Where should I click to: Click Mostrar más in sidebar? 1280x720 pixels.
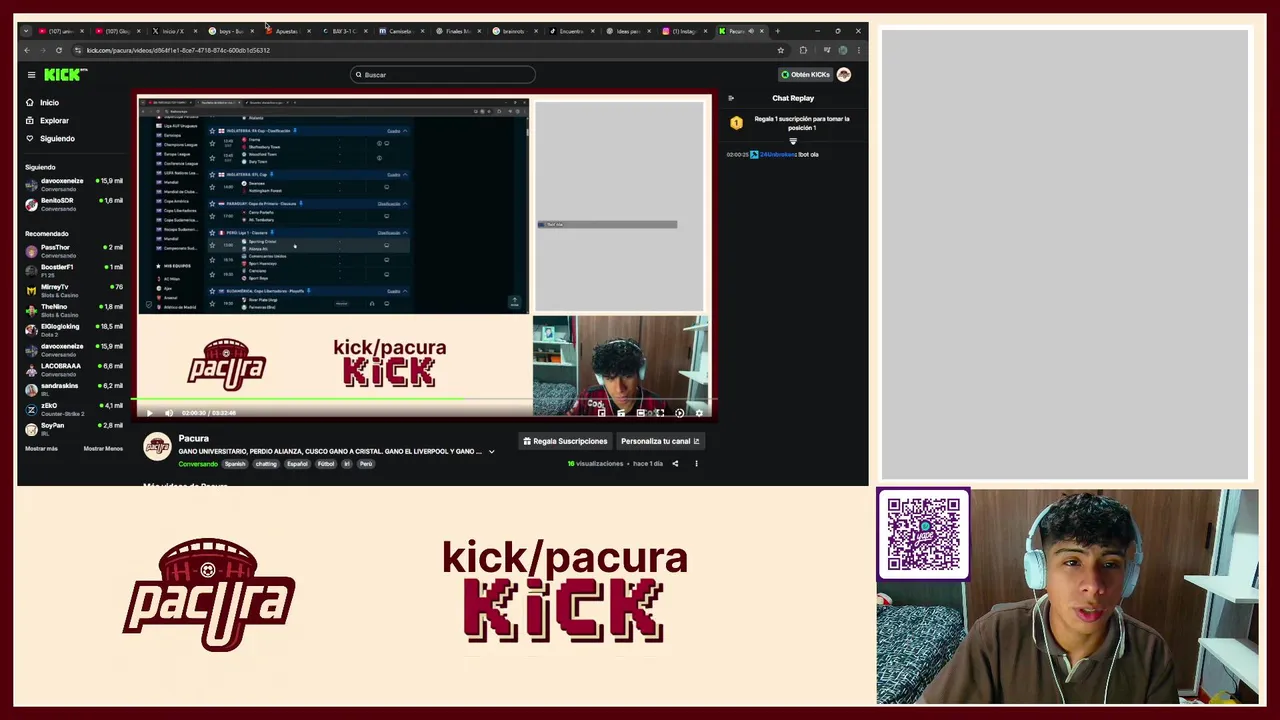(x=41, y=449)
